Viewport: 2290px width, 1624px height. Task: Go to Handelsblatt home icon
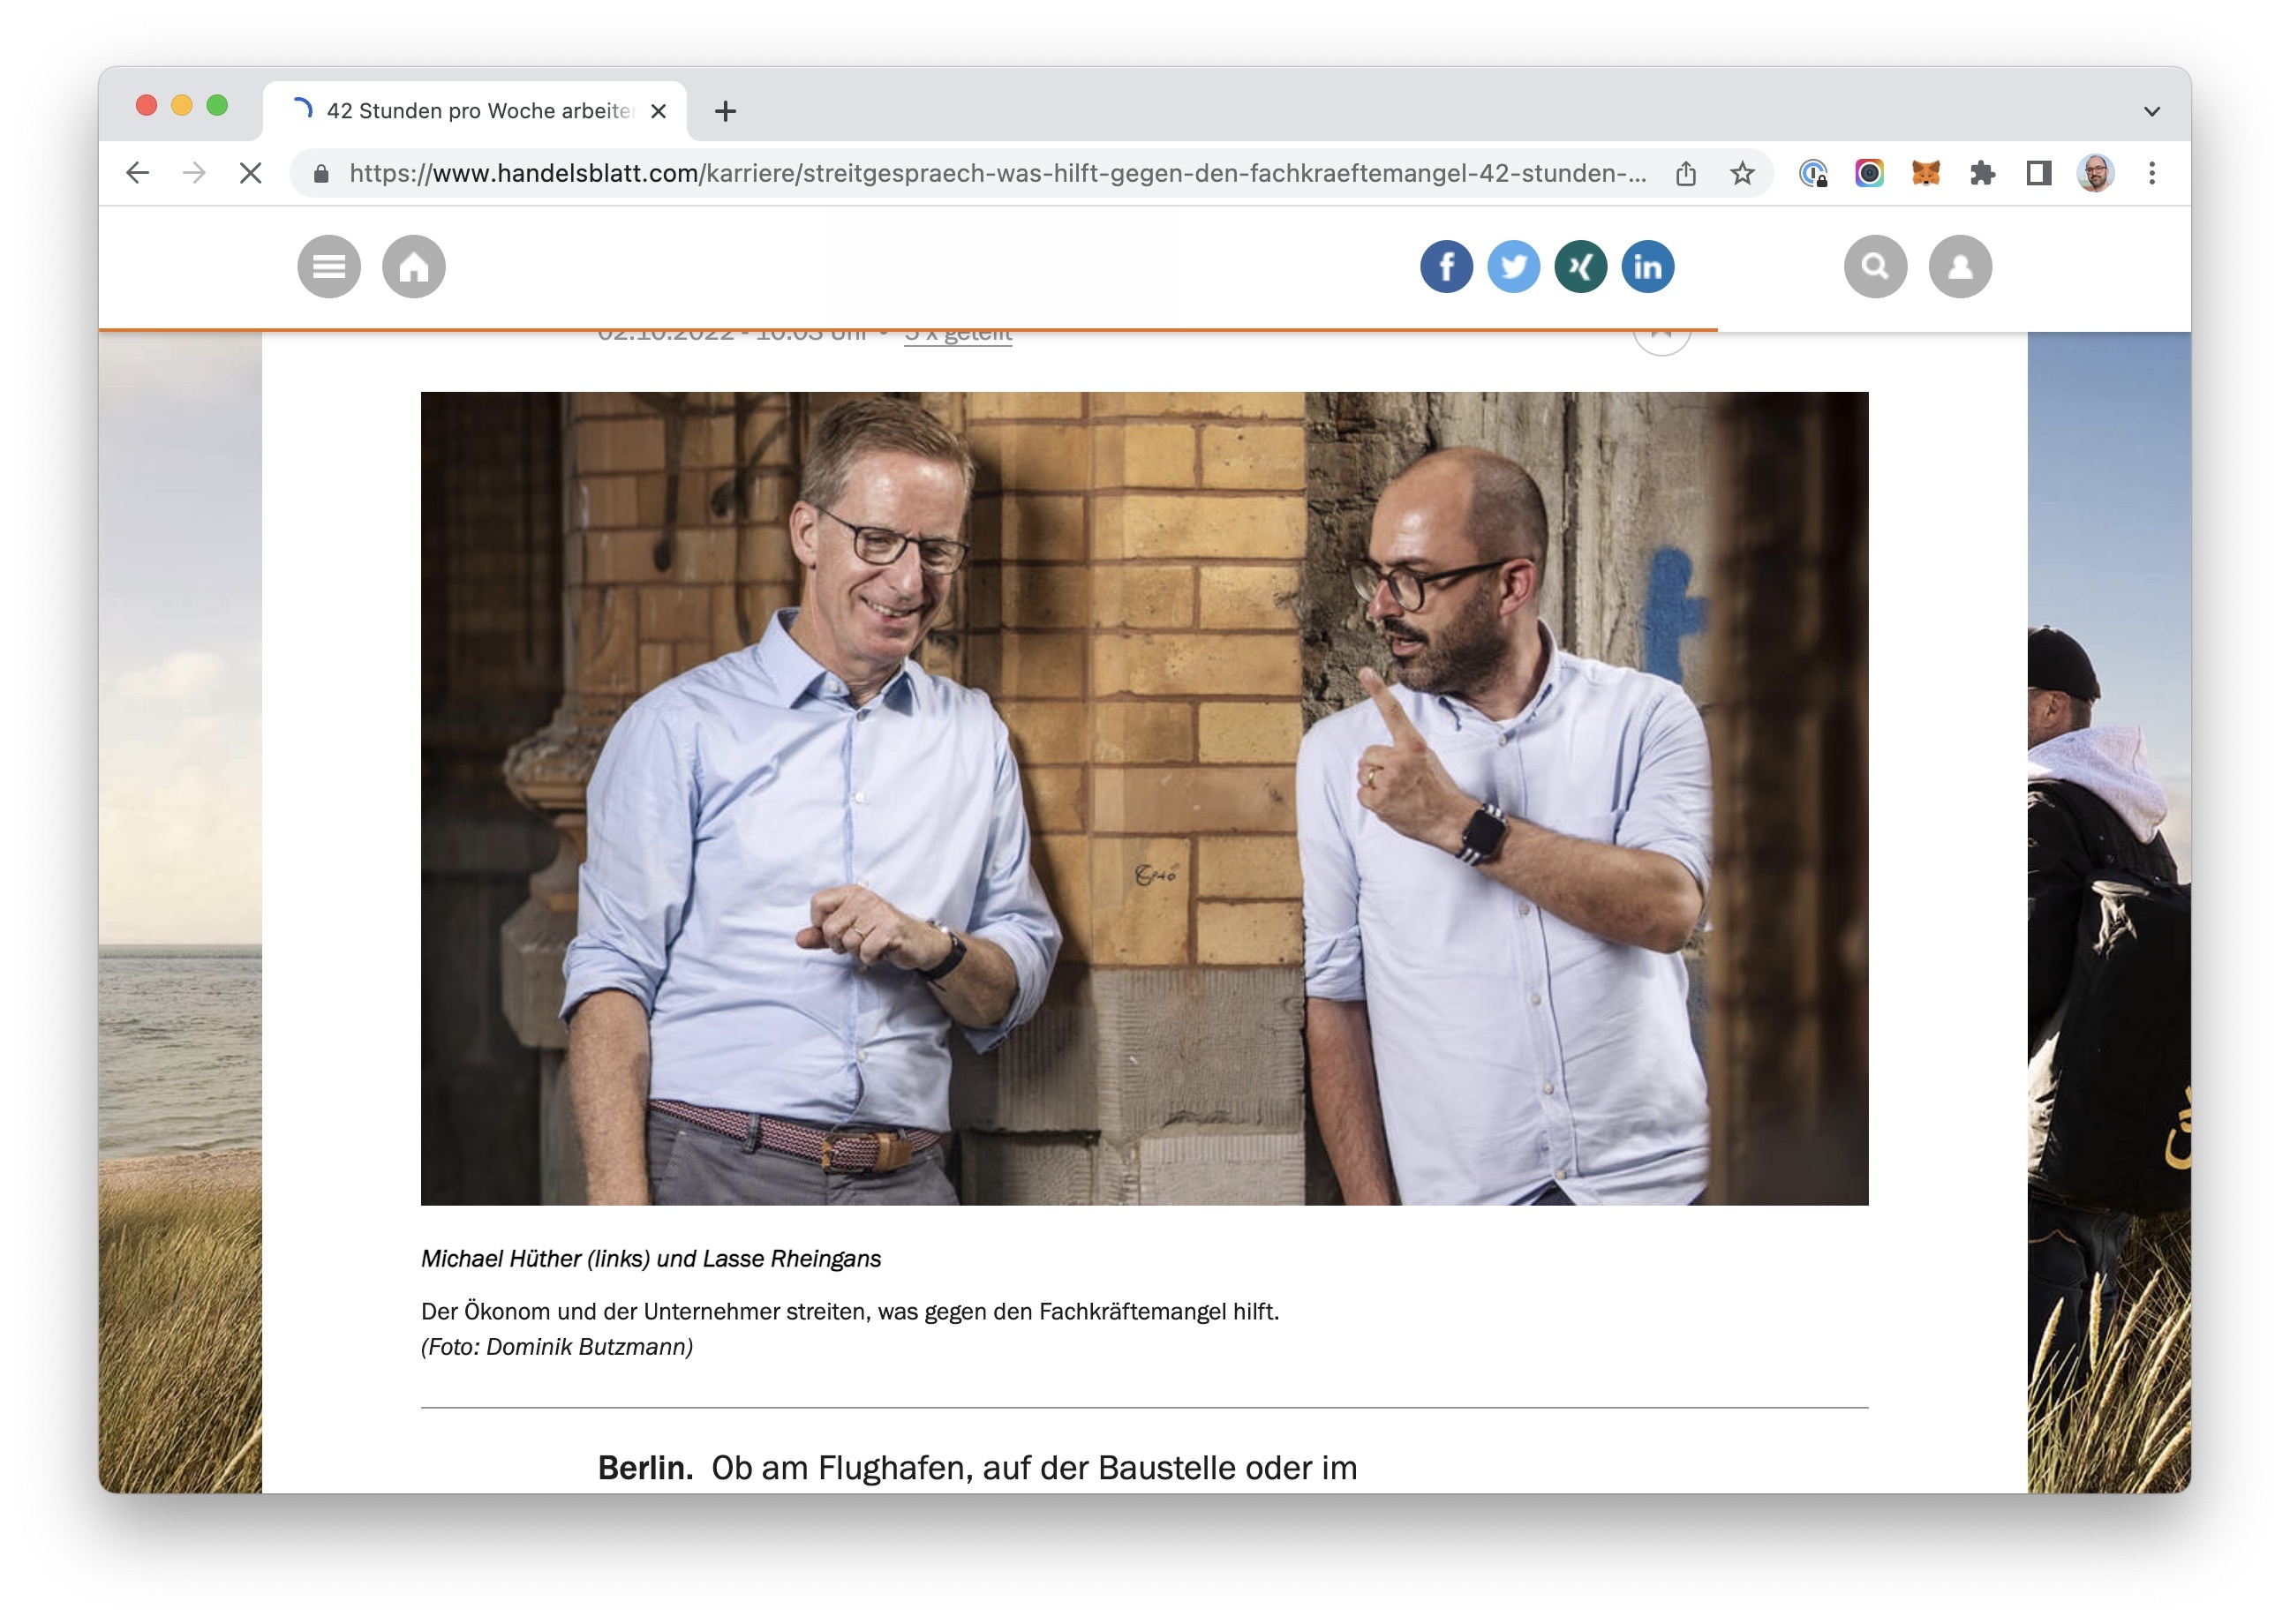click(413, 267)
